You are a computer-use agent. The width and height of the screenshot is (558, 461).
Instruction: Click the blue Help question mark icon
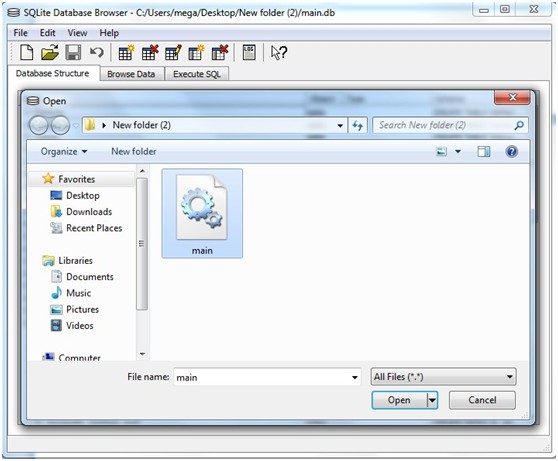pos(511,152)
